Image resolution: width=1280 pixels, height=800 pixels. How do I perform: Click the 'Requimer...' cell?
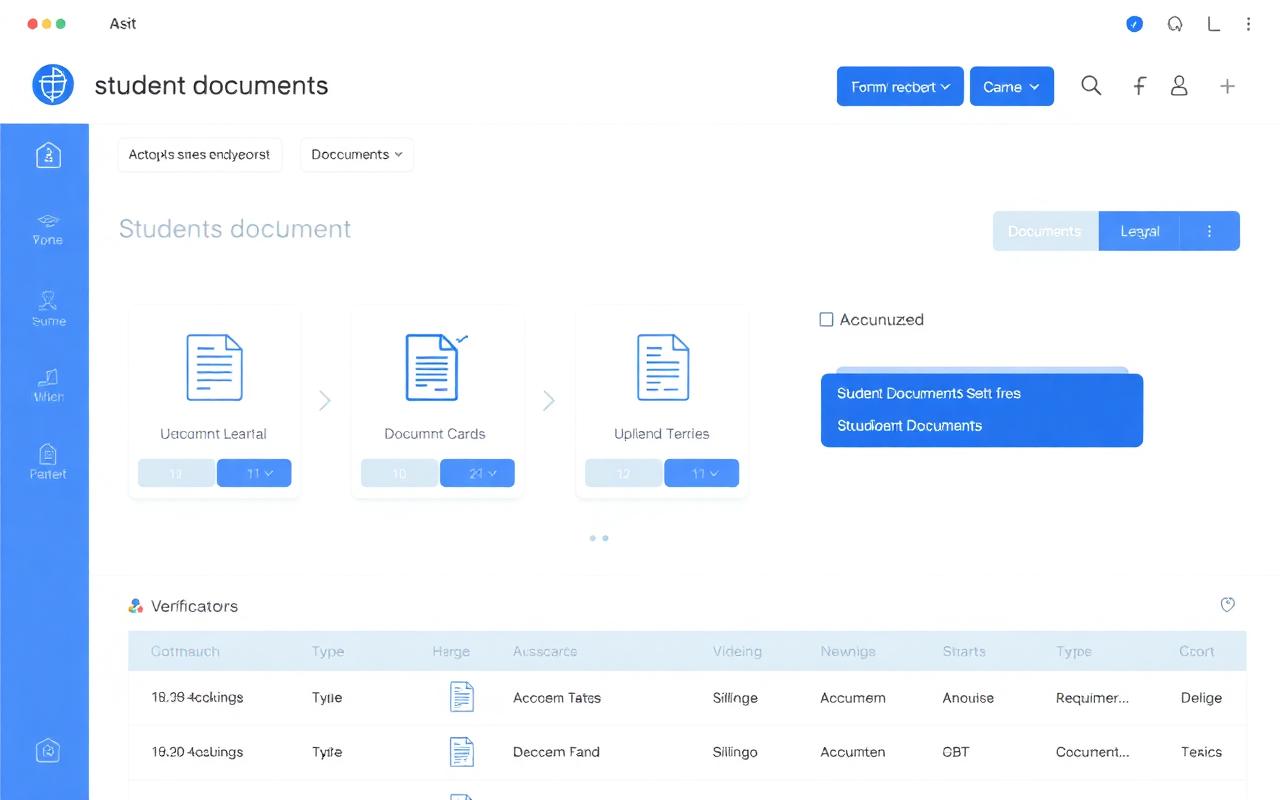click(1093, 698)
